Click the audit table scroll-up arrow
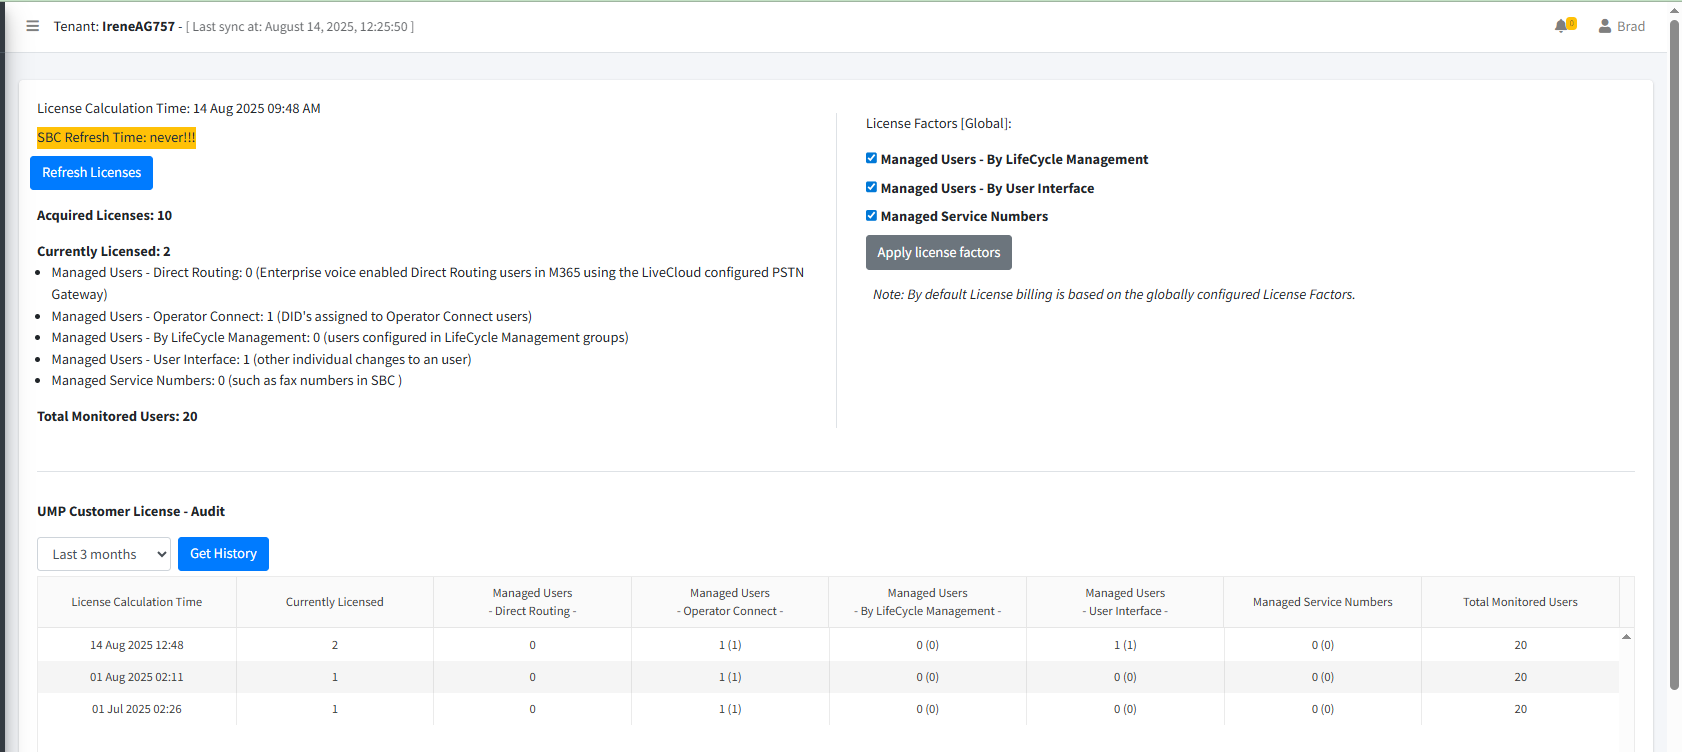This screenshot has height=752, width=1682. point(1627,637)
